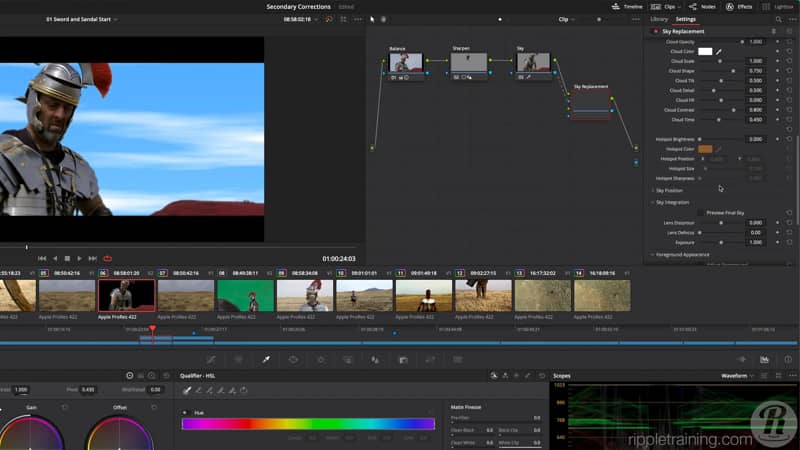Select the arrow pointer tool above node graph
Image resolution: width=800 pixels, height=450 pixels.
(372, 19)
